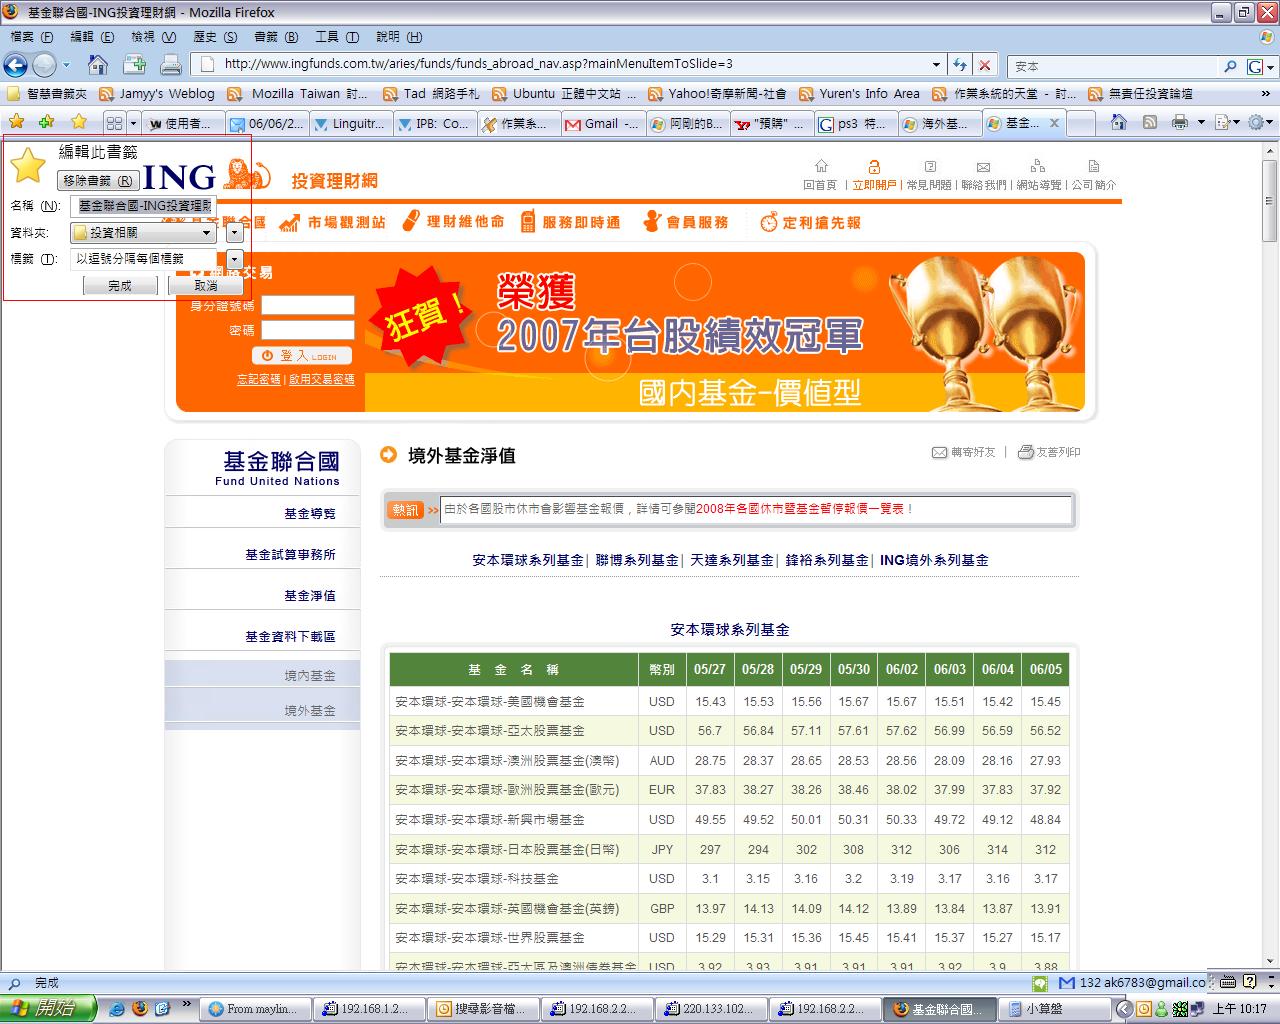Click the search magnifier icon in search box
This screenshot has height=1024, width=1280.
(x=1230, y=66)
